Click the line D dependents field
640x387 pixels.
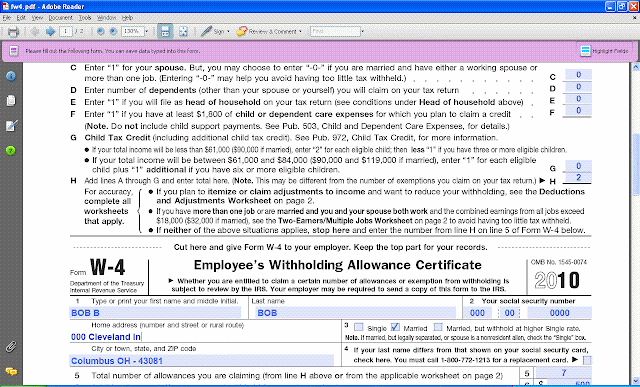578,87
